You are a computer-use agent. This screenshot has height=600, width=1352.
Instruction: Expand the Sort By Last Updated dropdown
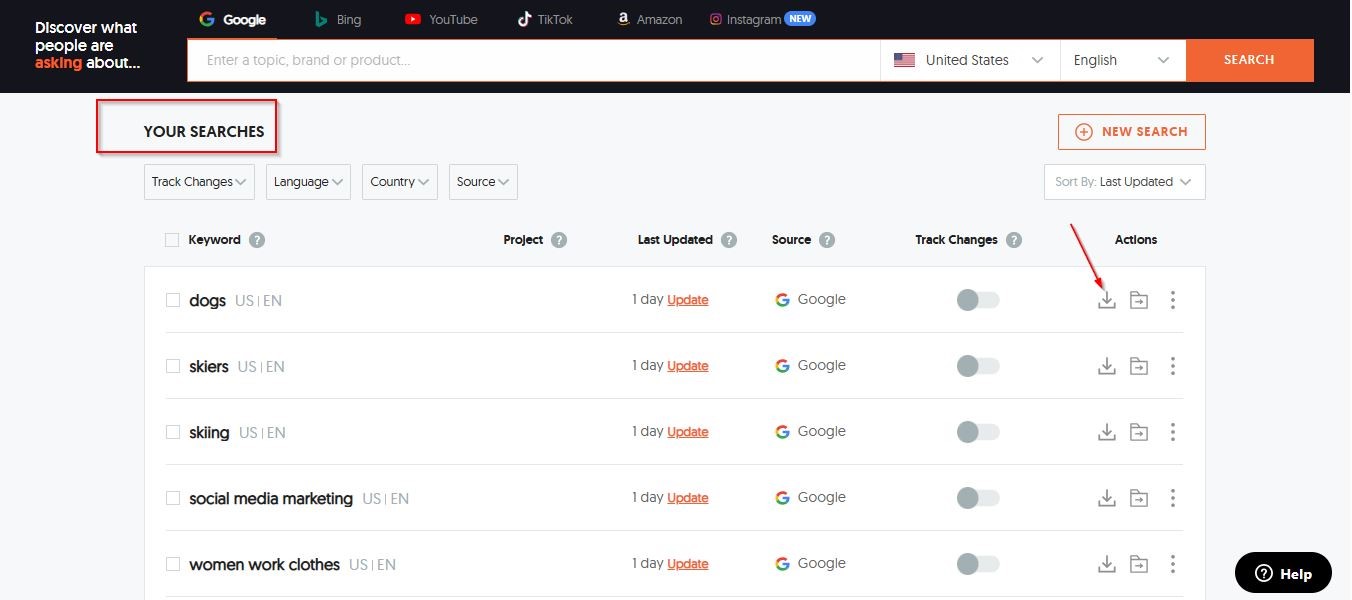click(x=1124, y=182)
